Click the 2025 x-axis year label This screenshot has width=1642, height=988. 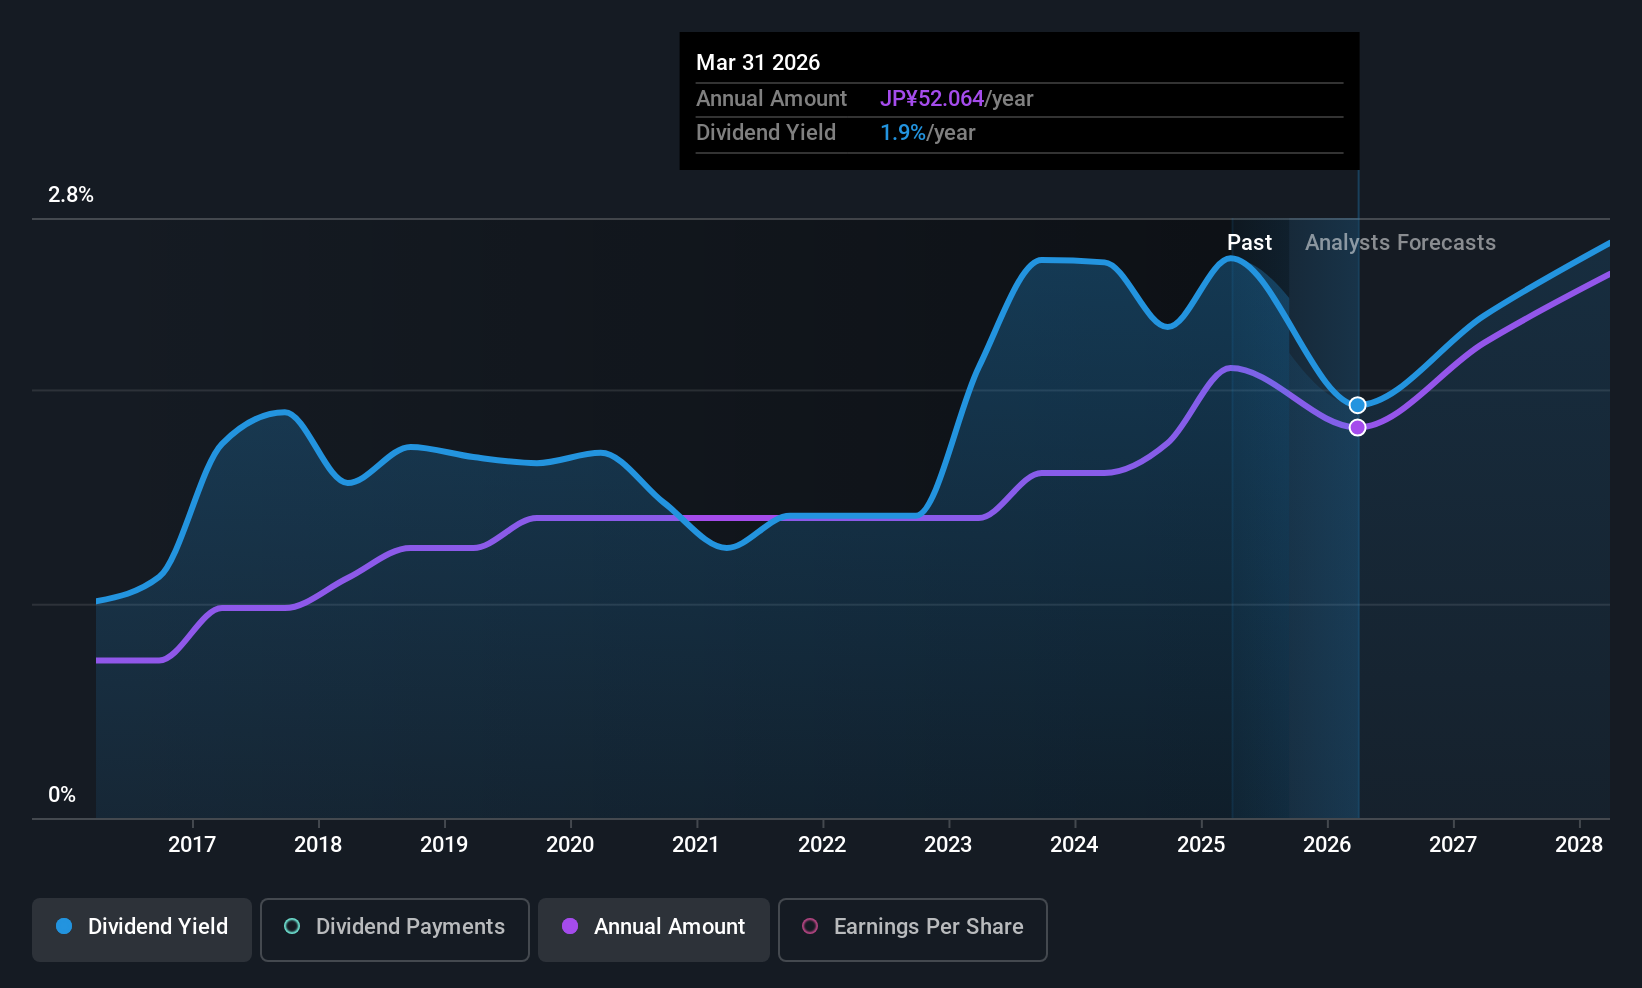pyautogui.click(x=1201, y=845)
